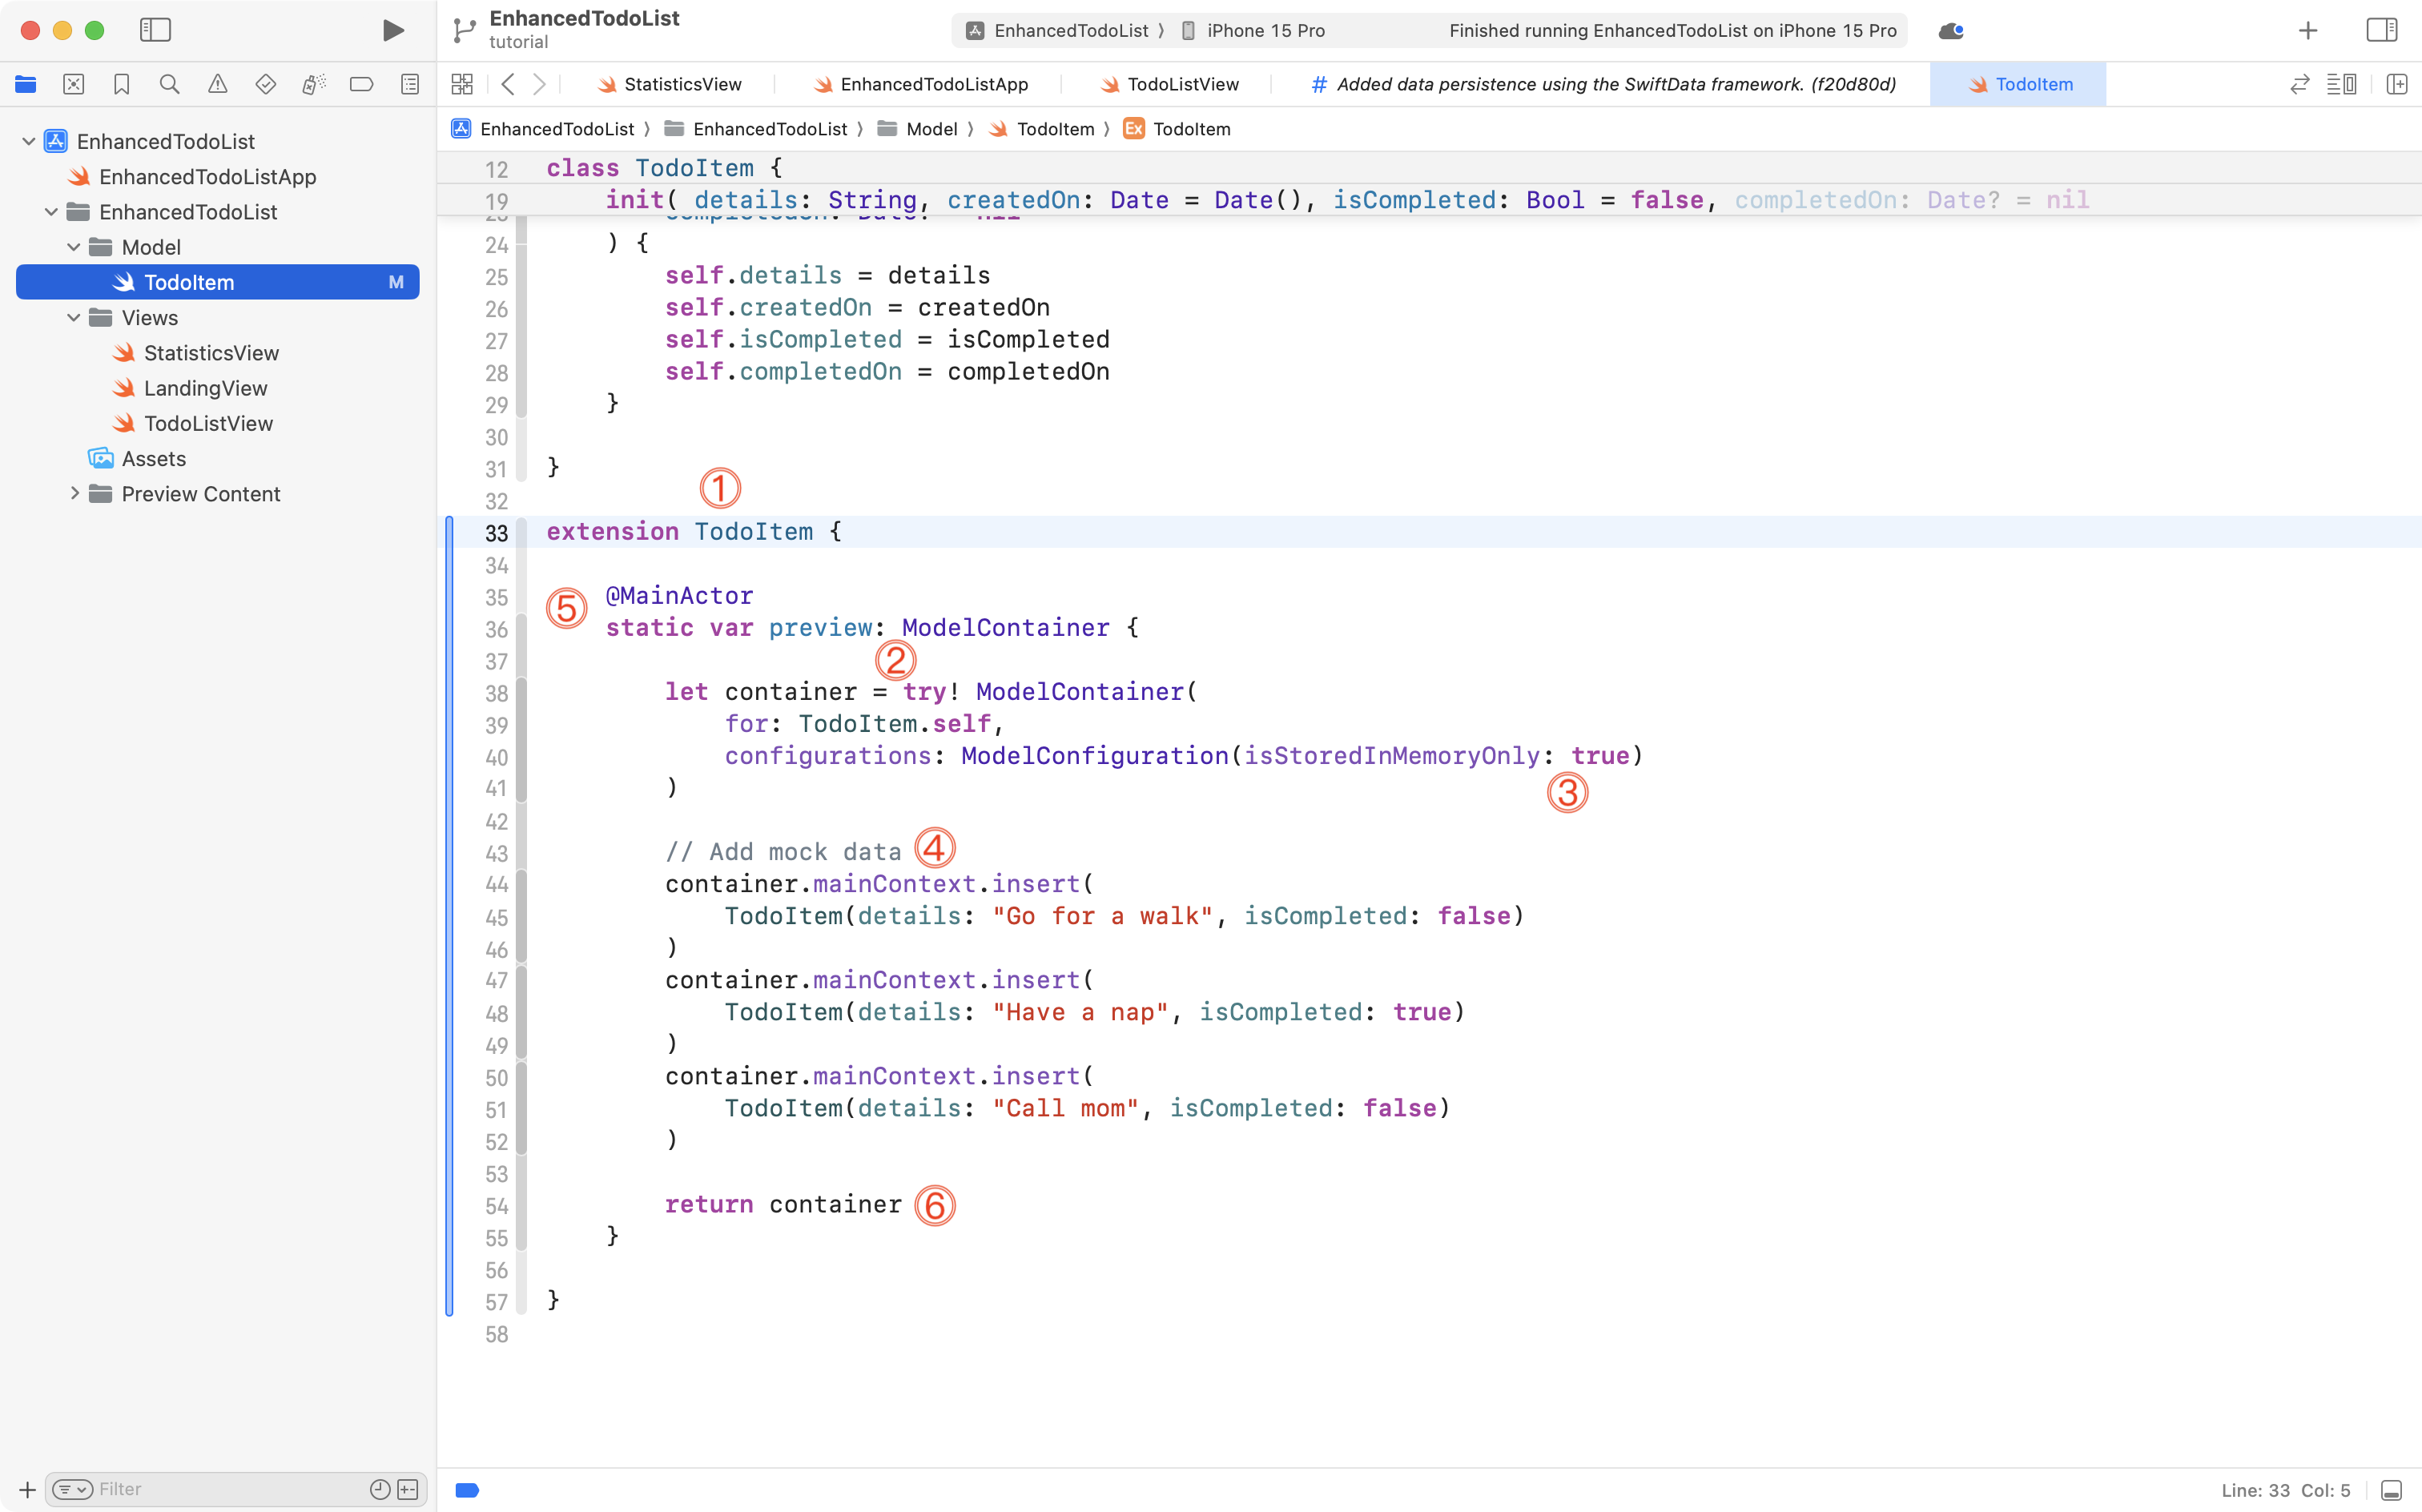Add a new editor pane from the top-right icon
Screen dimensions: 2422x1512
(2397, 84)
